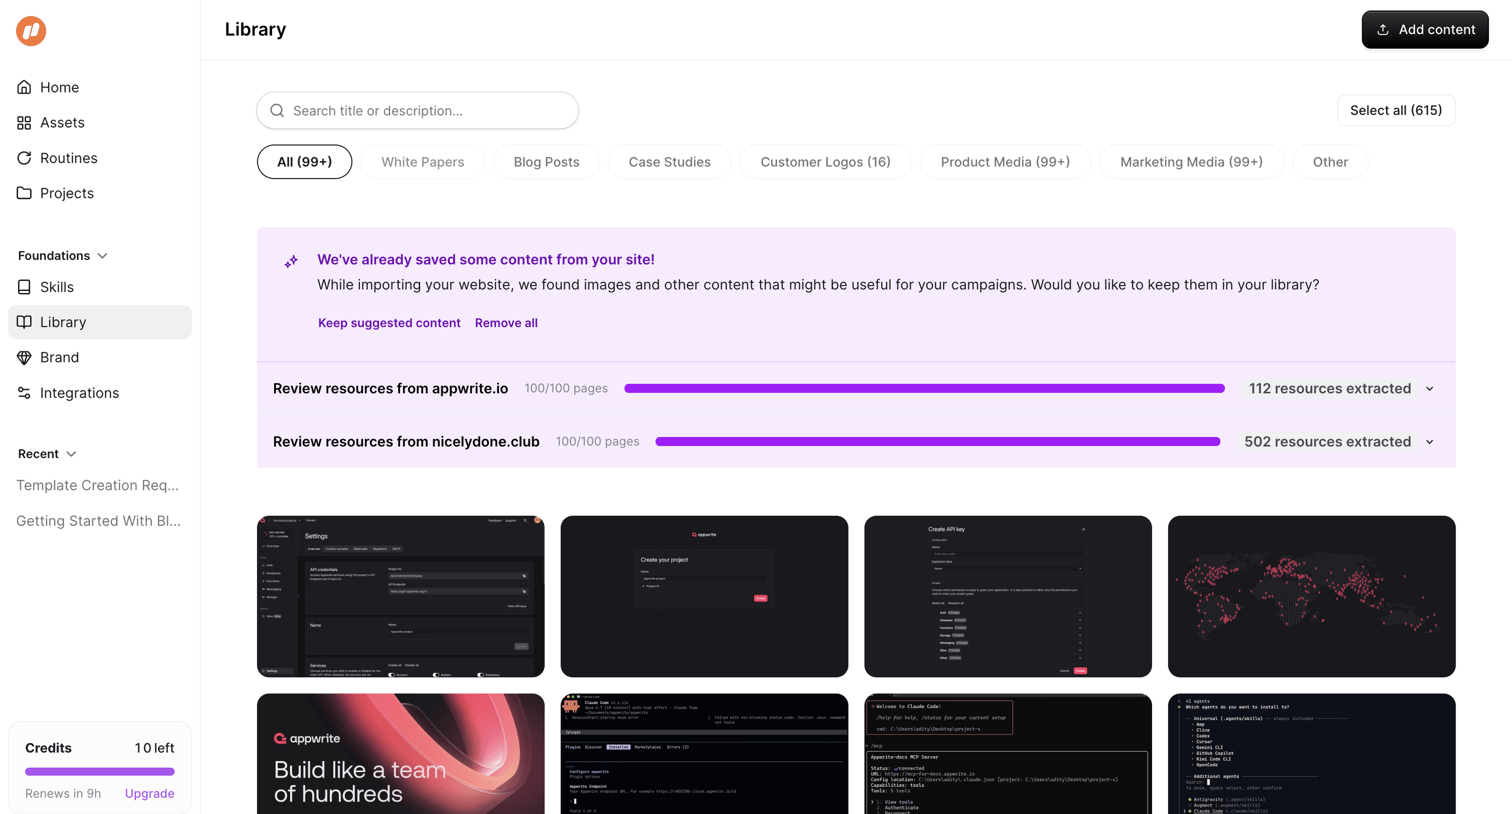Select the All (99+) filter tab

[304, 162]
